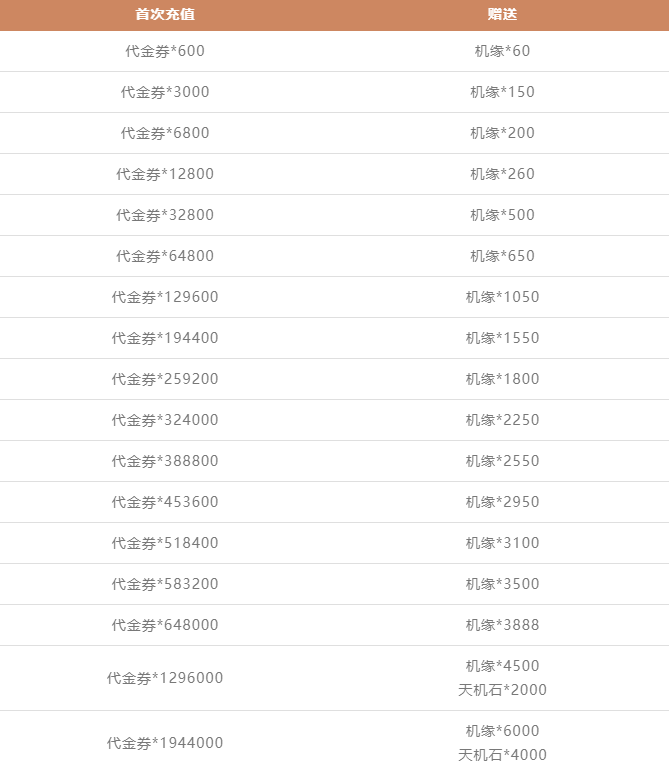Select the 机缘*60 reward cell
Screen dimensions: 669x775
coord(502,51)
